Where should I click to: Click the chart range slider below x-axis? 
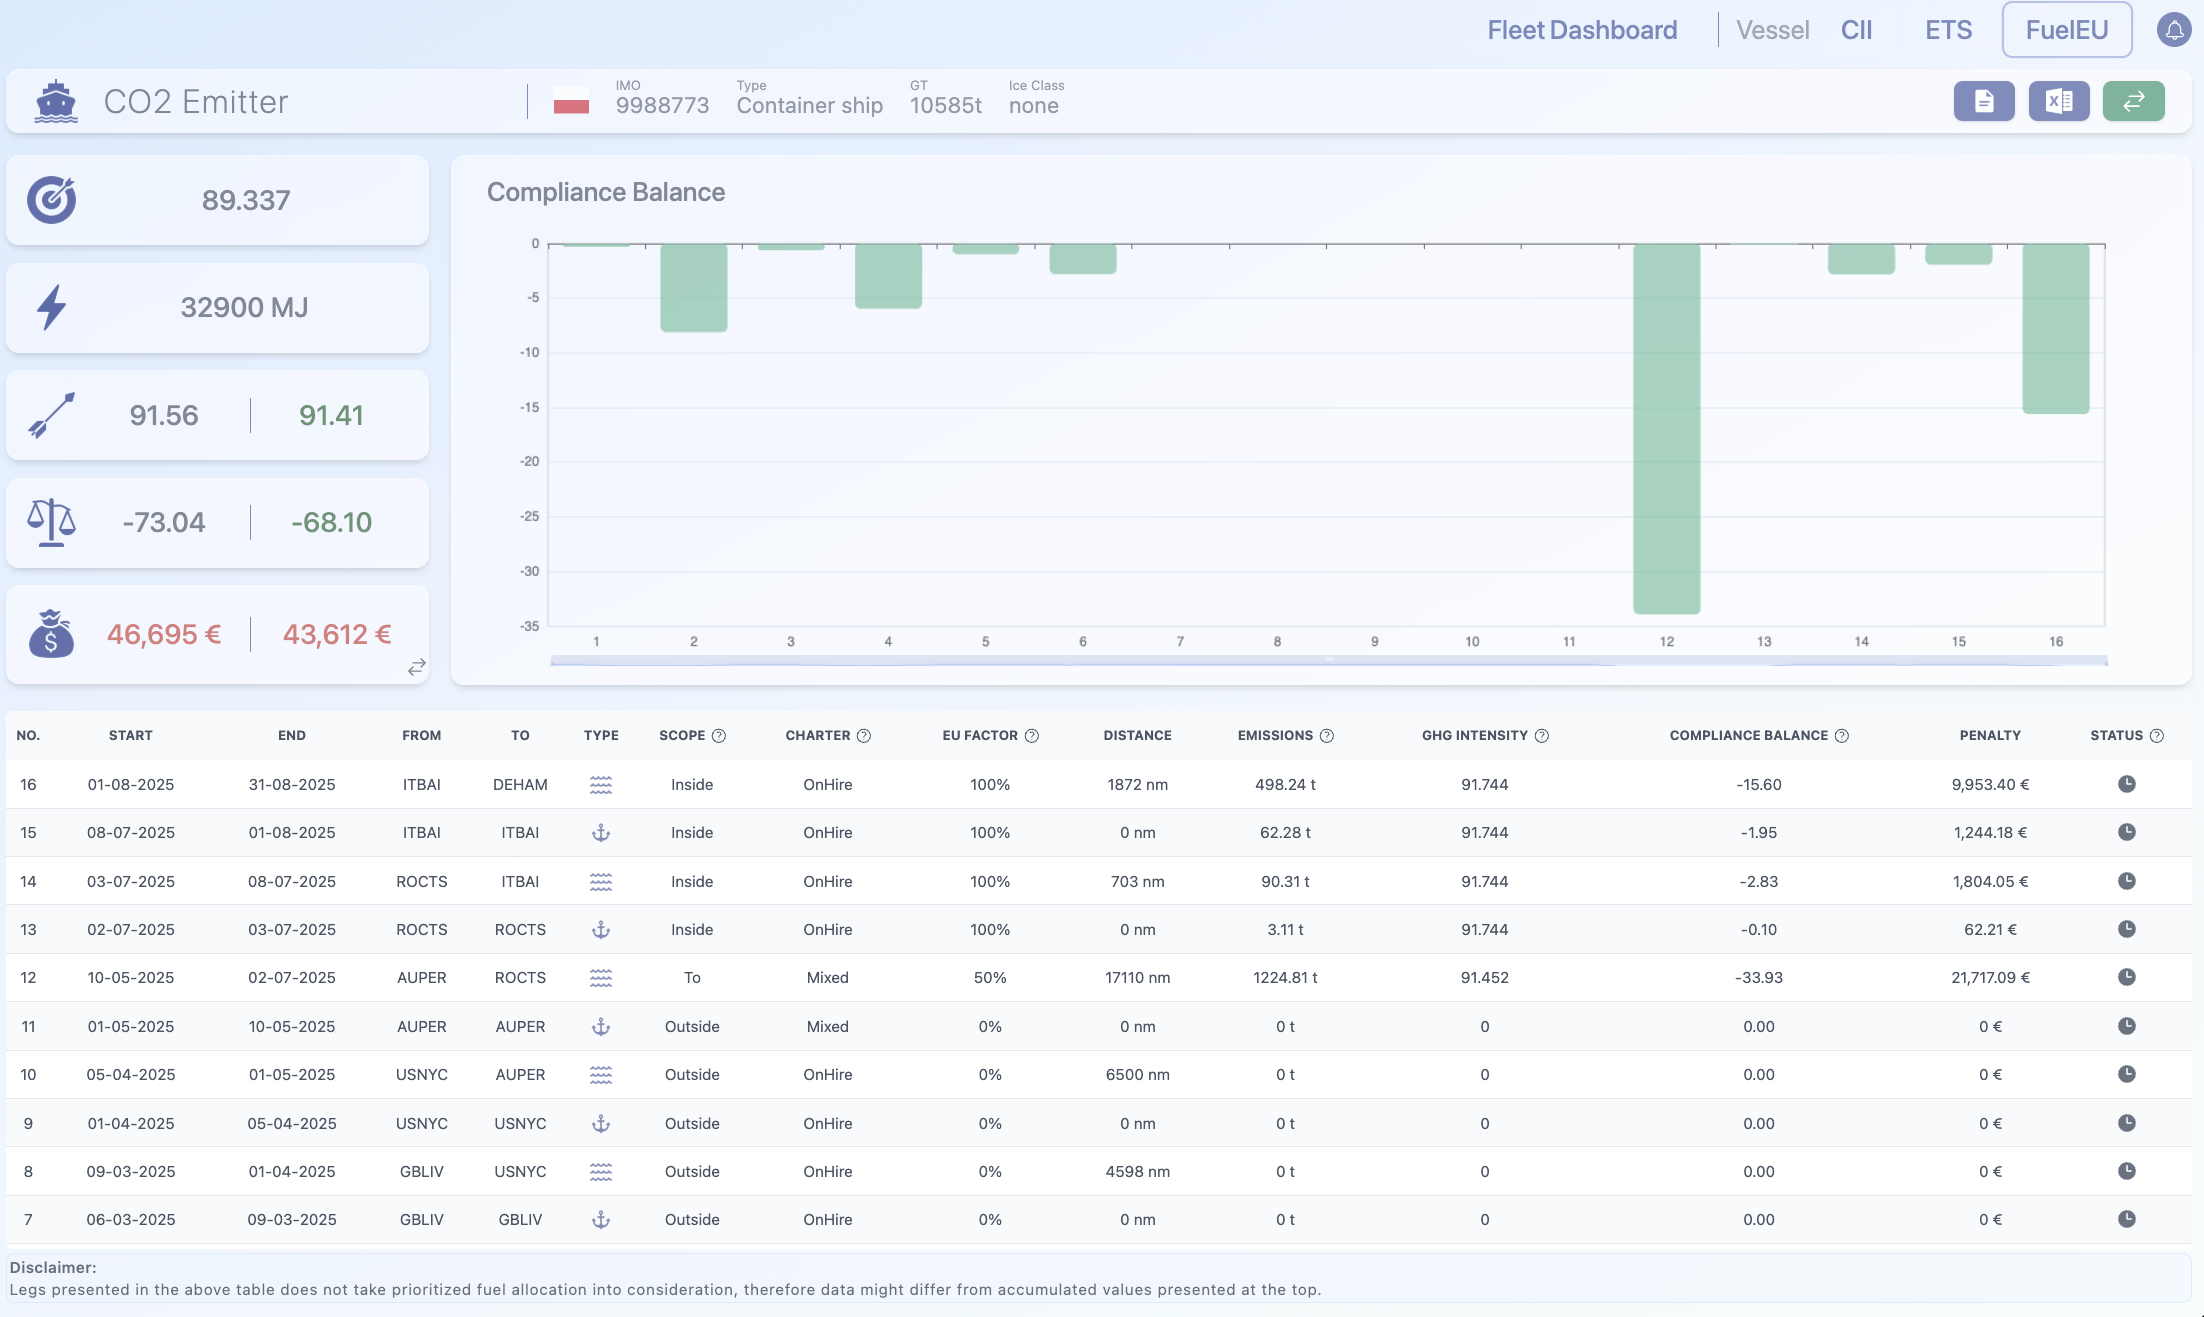coord(1328,660)
